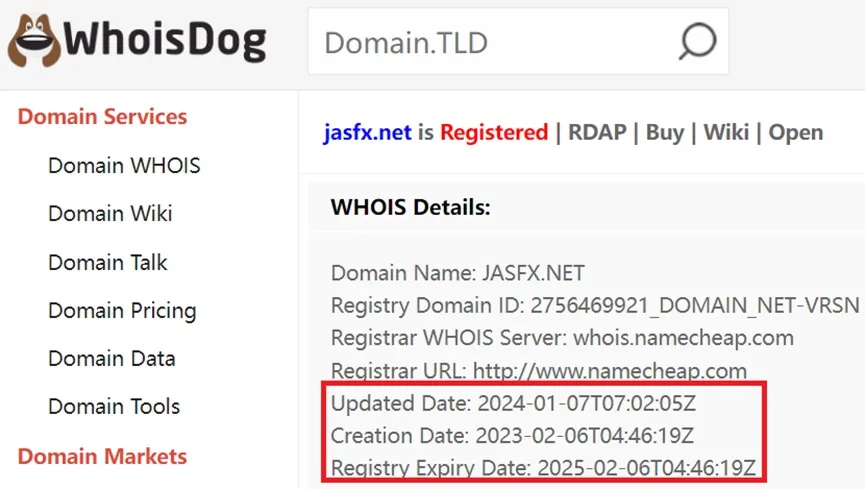865x489 pixels.
Task: Click the namecheap Registrar URL text
Action: [x=610, y=371]
